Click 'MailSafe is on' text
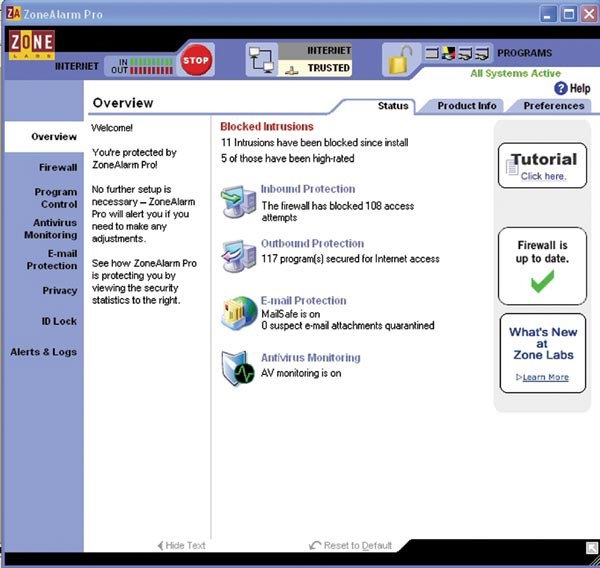Viewport: 600px width, 568px height. tap(290, 314)
